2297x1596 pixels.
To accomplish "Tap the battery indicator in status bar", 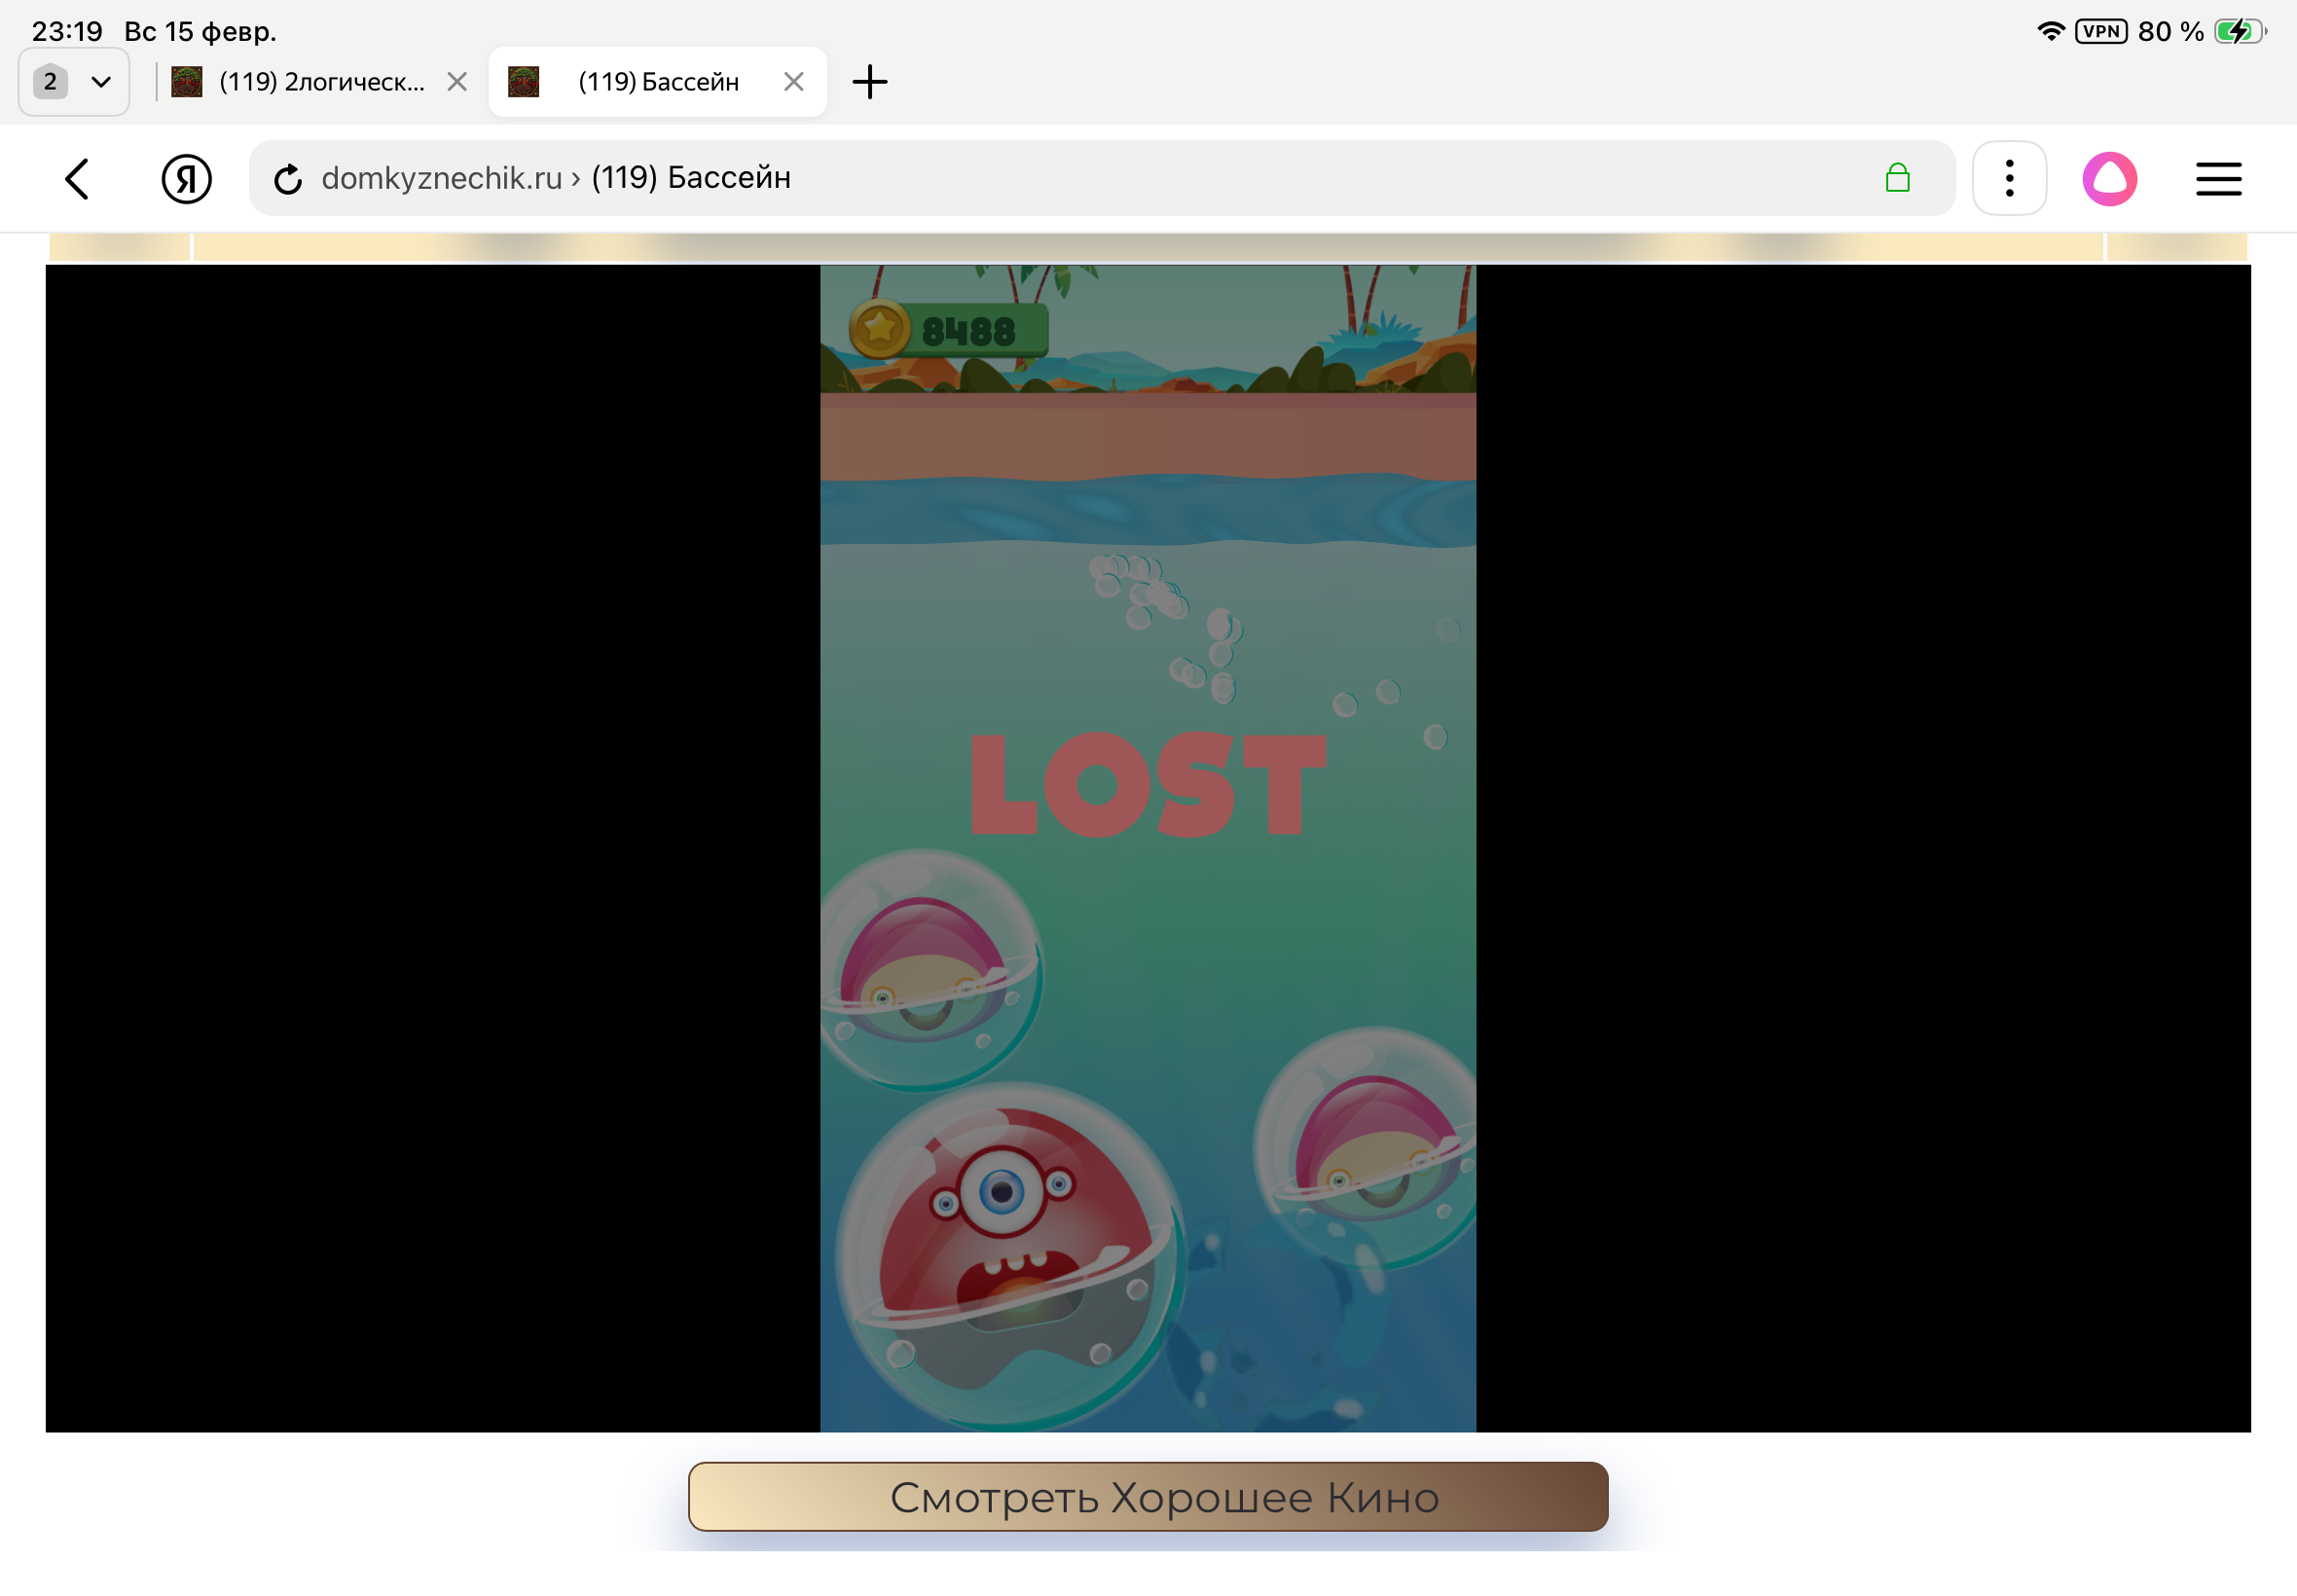I will (2238, 31).
